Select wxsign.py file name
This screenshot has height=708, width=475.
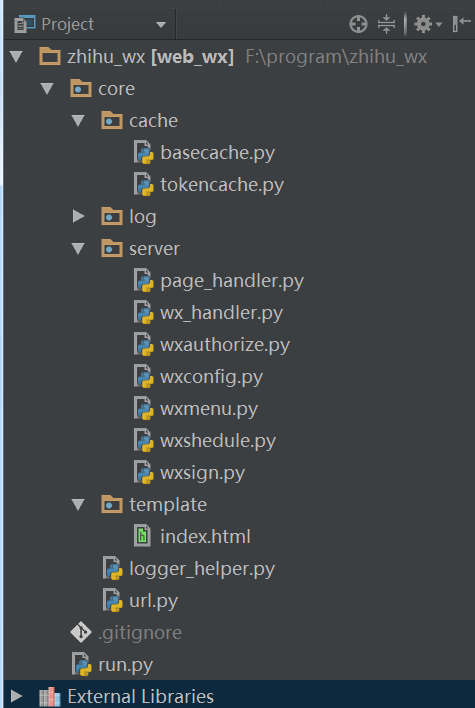[203, 473]
